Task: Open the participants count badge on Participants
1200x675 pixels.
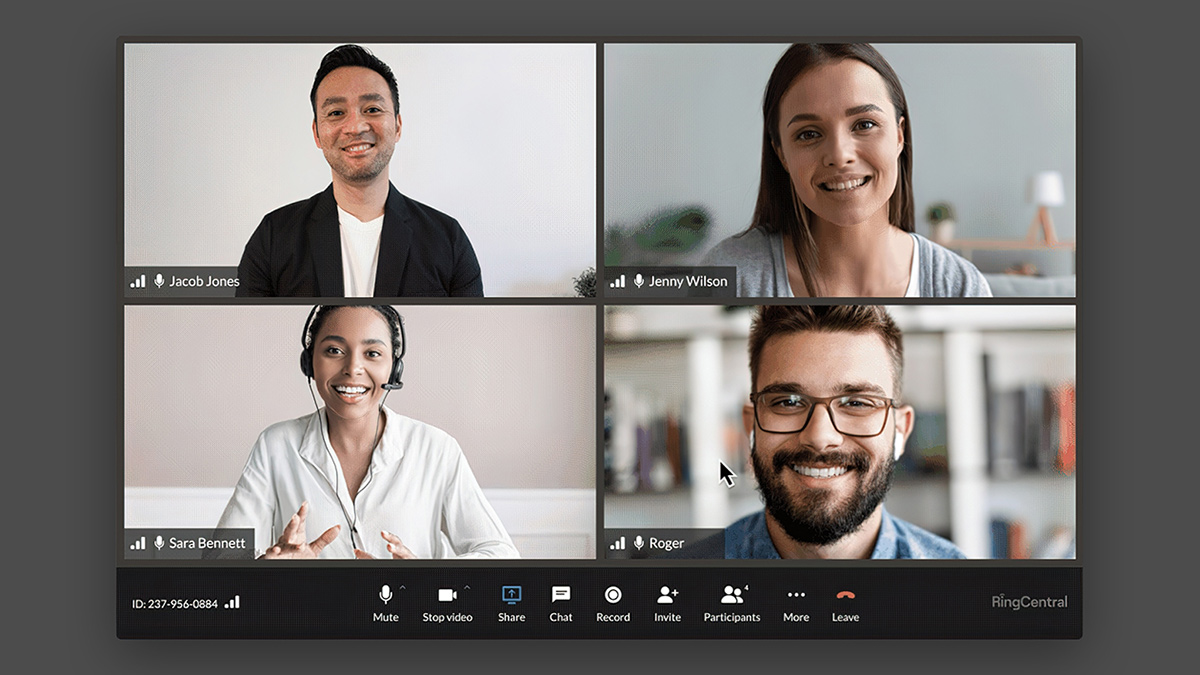Action: click(745, 586)
